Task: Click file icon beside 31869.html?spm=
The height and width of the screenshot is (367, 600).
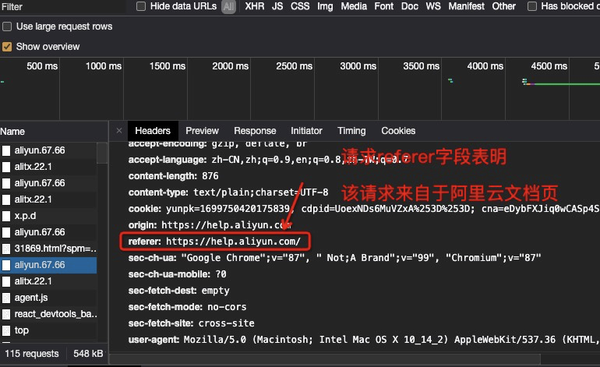Action: 6,249
